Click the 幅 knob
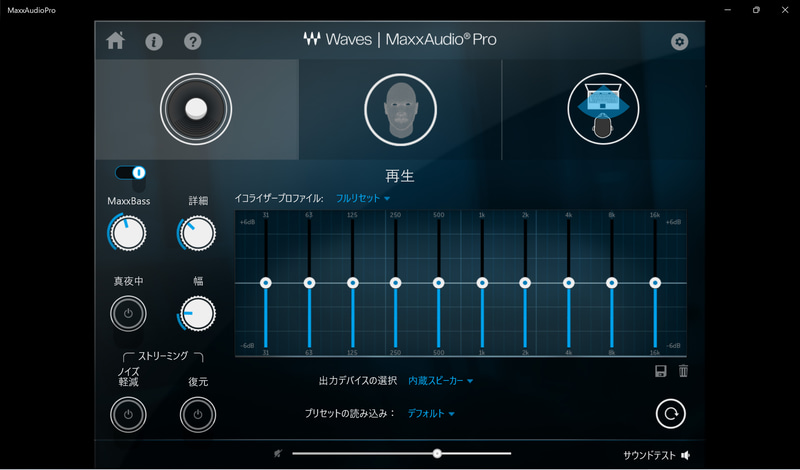This screenshot has height=470, width=800. (x=197, y=313)
